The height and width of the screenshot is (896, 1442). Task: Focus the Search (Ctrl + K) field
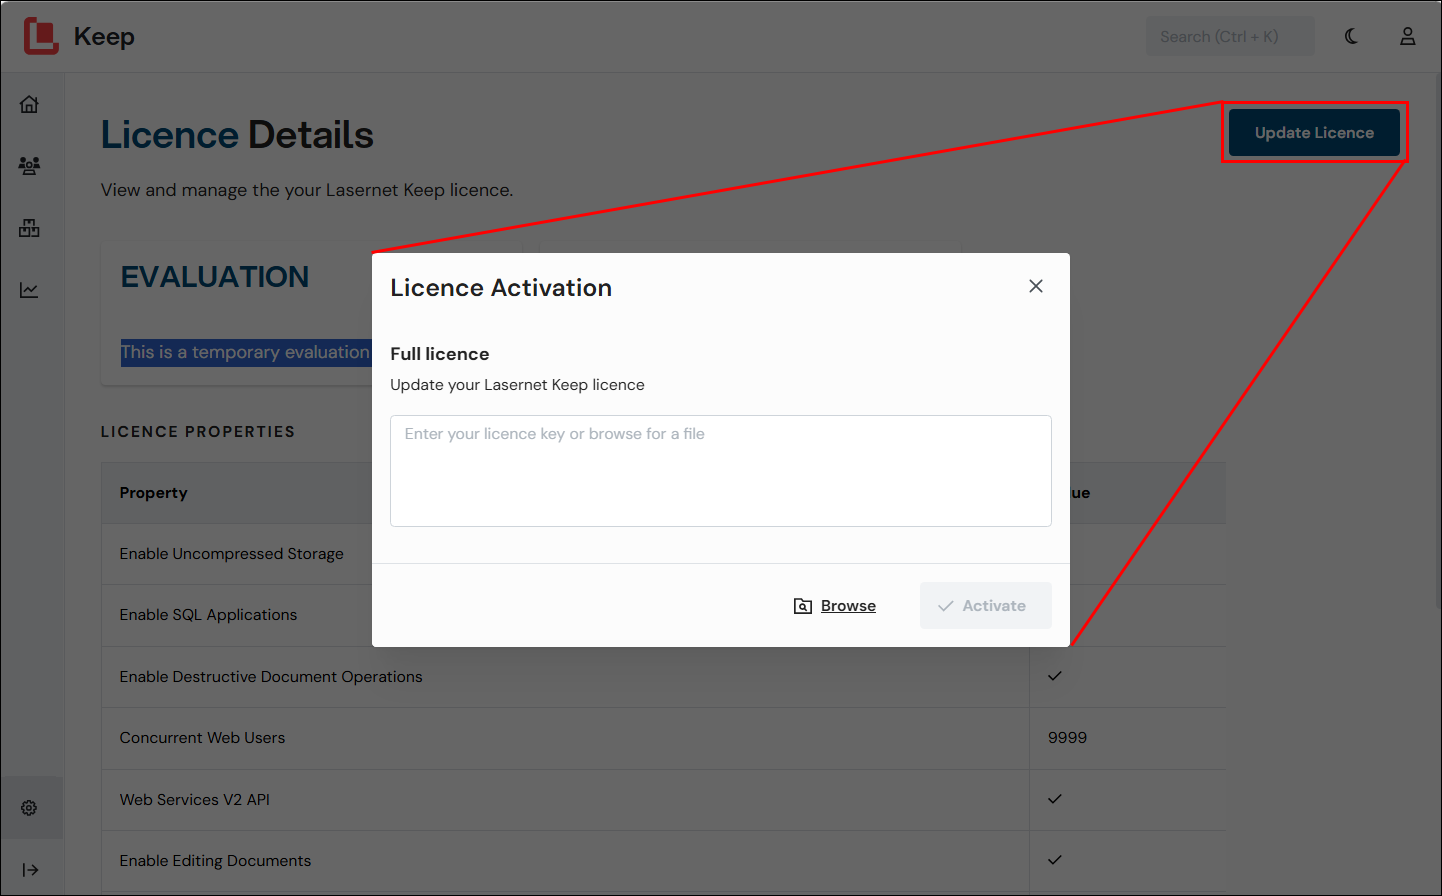[x=1230, y=36]
